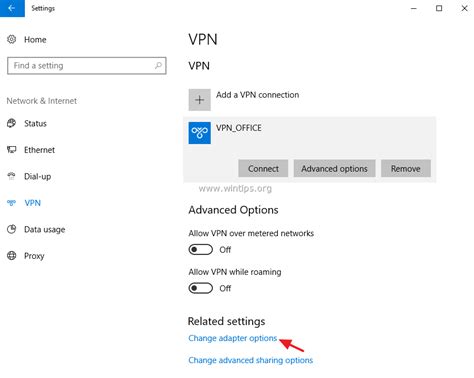The height and width of the screenshot is (378, 474).
Task: Open the Home settings page
Action: coord(35,40)
